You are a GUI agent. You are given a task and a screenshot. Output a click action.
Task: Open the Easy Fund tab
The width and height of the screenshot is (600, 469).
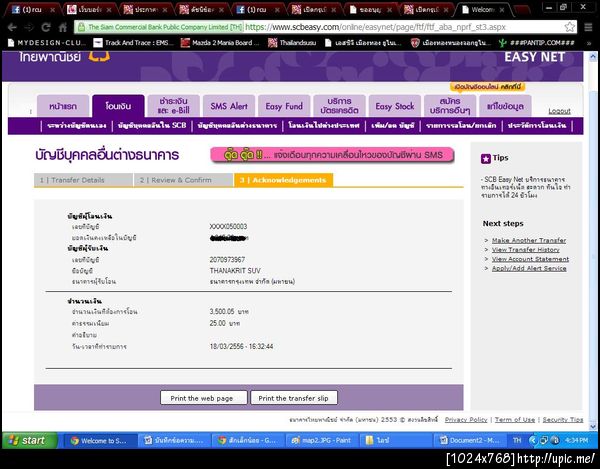pyautogui.click(x=284, y=106)
